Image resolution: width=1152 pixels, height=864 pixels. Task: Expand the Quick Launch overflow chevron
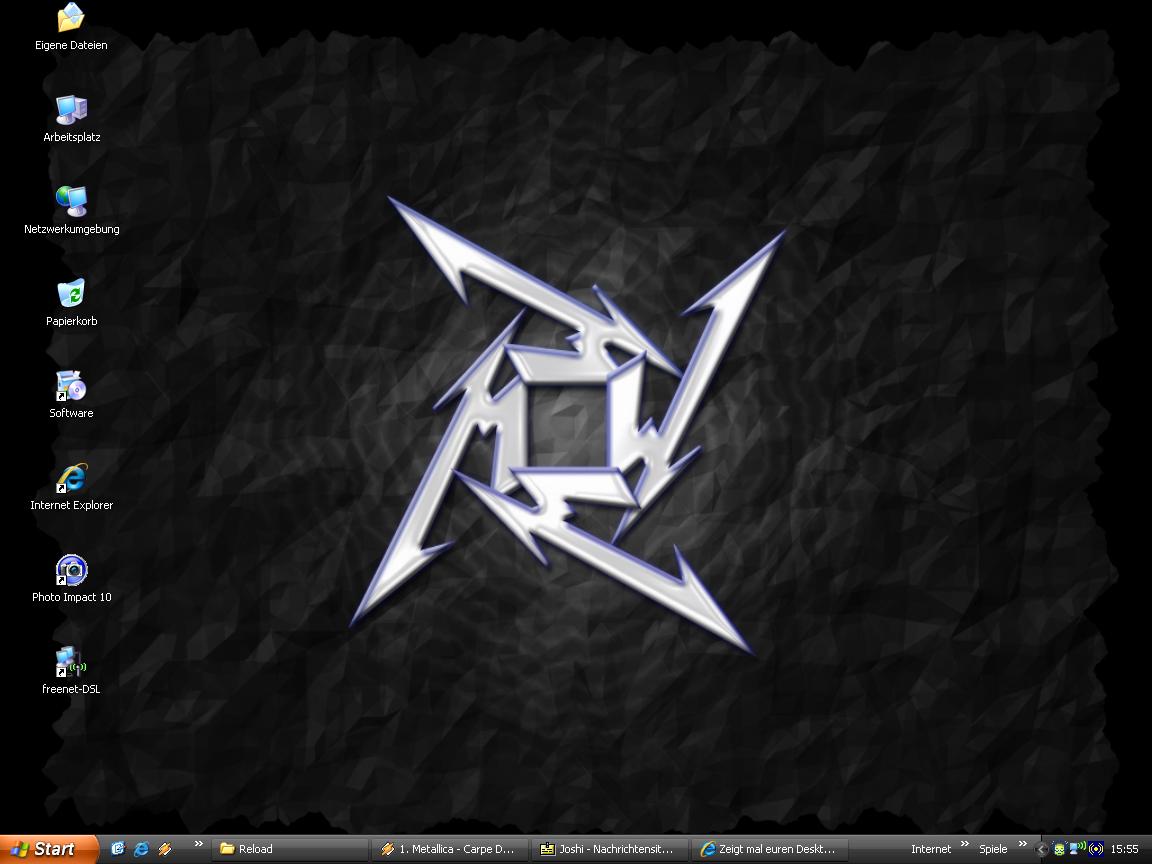pos(198,844)
